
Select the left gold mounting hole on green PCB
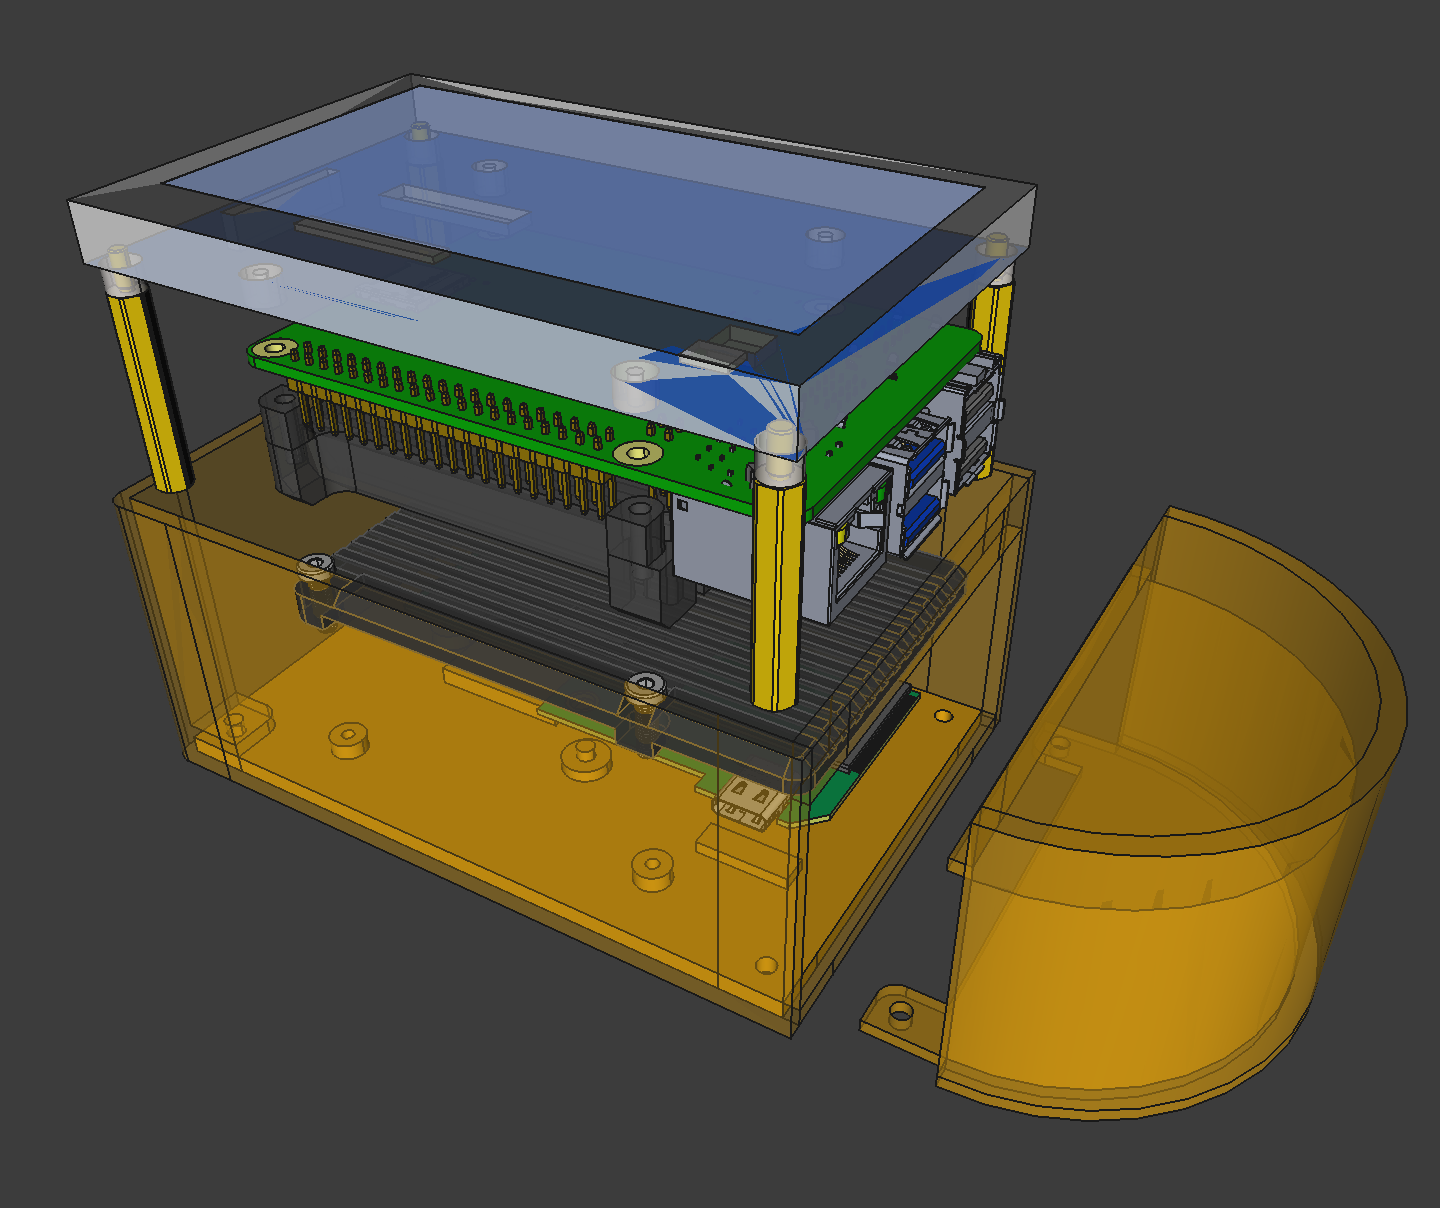tap(273, 349)
